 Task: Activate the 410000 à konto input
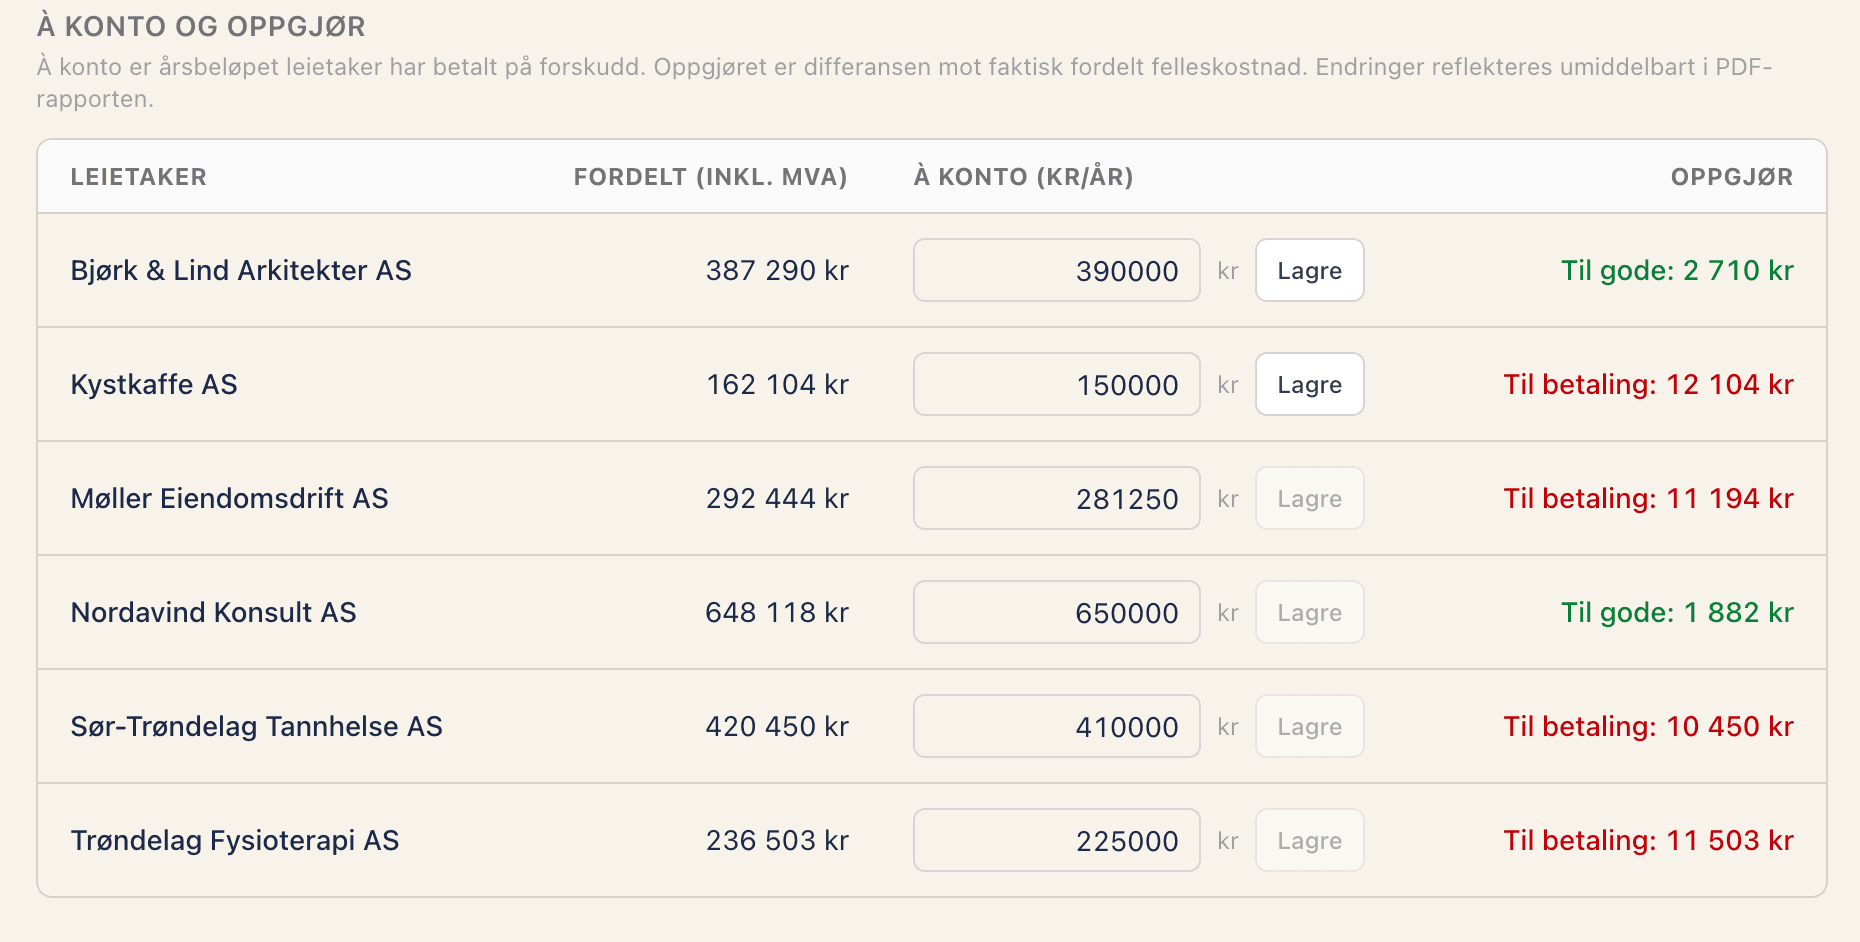tap(1056, 726)
